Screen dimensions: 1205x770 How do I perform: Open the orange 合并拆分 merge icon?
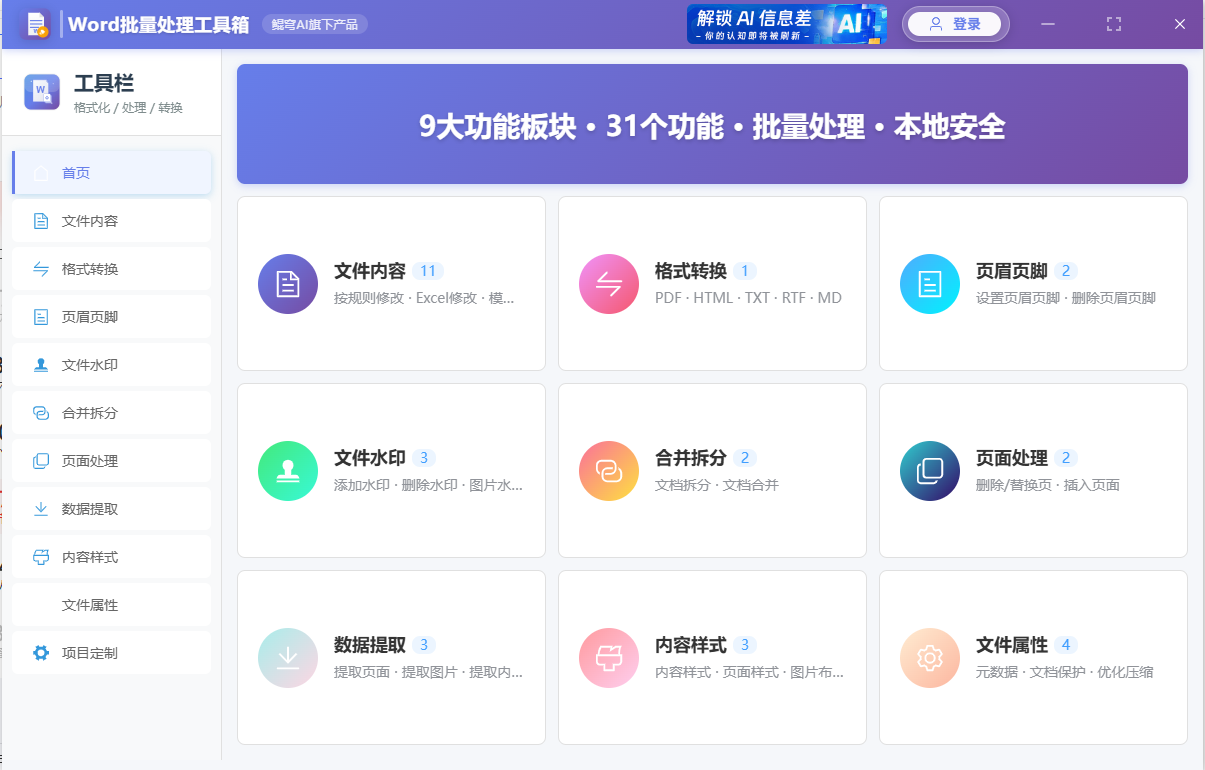coord(608,470)
